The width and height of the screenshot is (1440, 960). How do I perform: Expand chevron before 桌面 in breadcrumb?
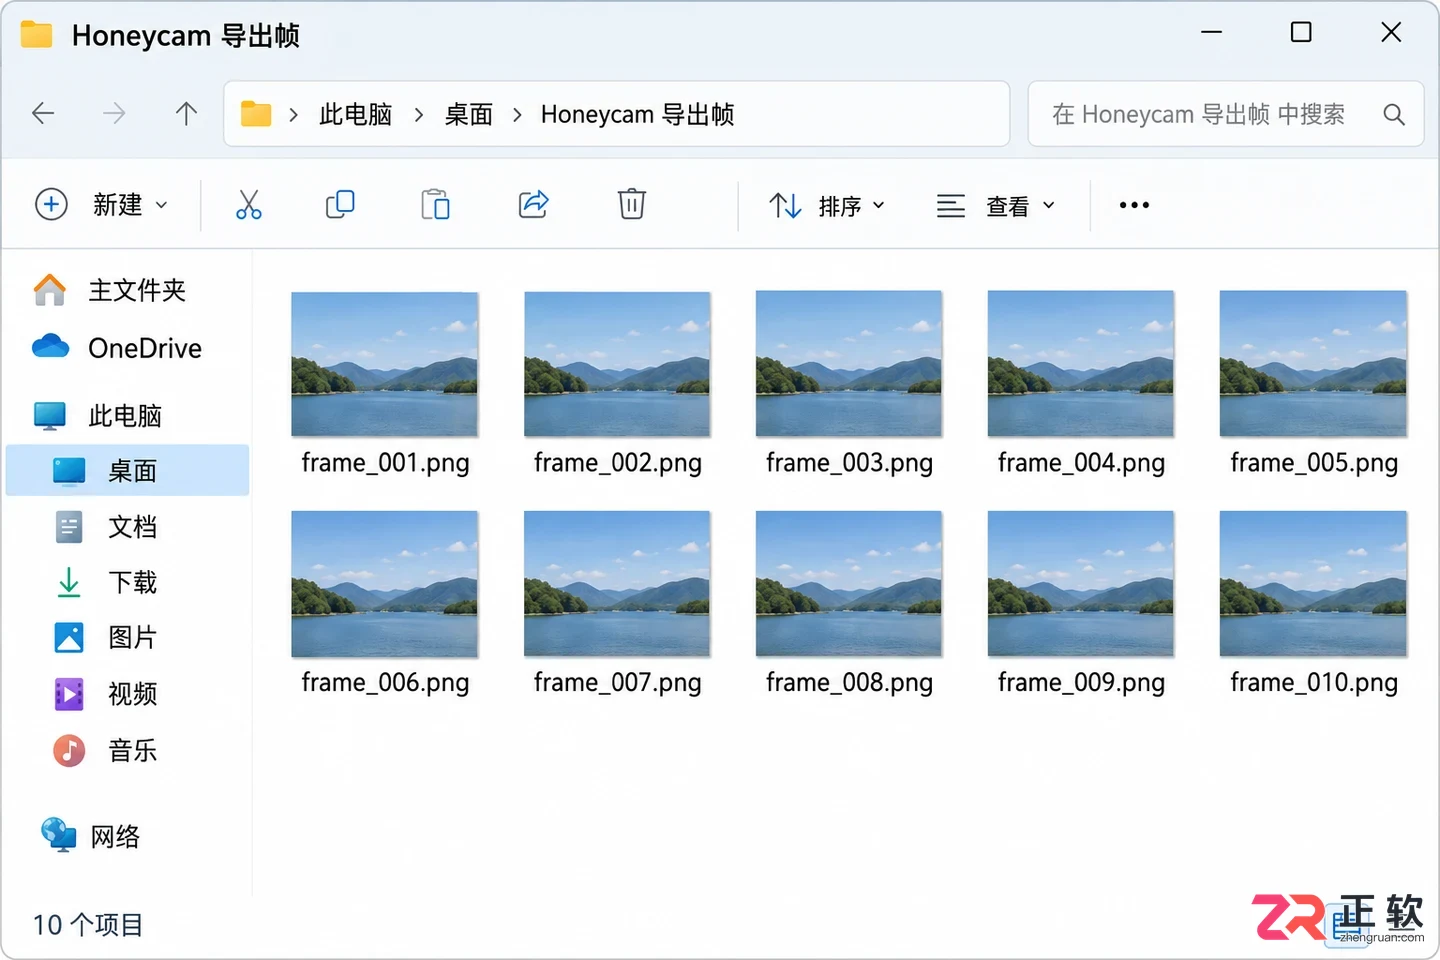419,115
